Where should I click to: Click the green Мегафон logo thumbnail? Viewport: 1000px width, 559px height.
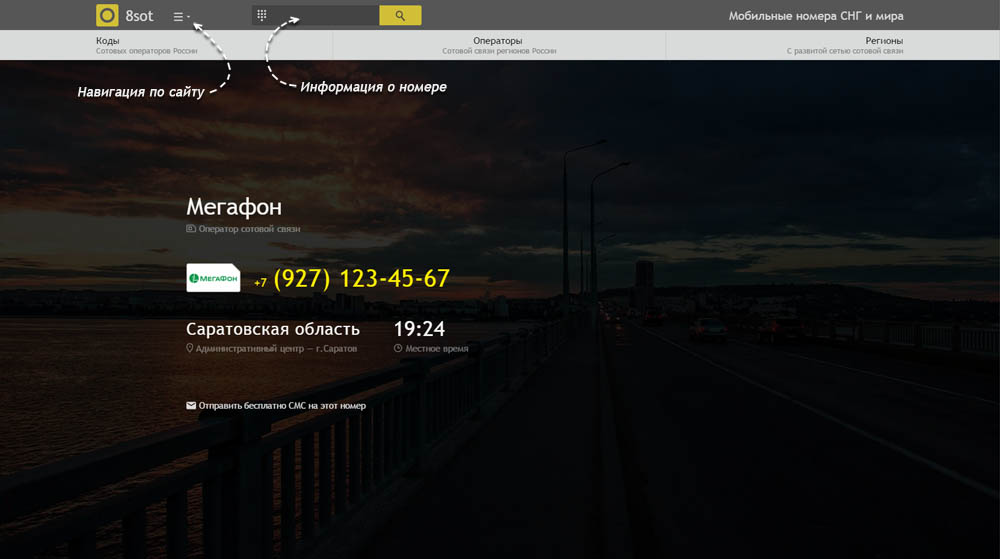click(213, 278)
